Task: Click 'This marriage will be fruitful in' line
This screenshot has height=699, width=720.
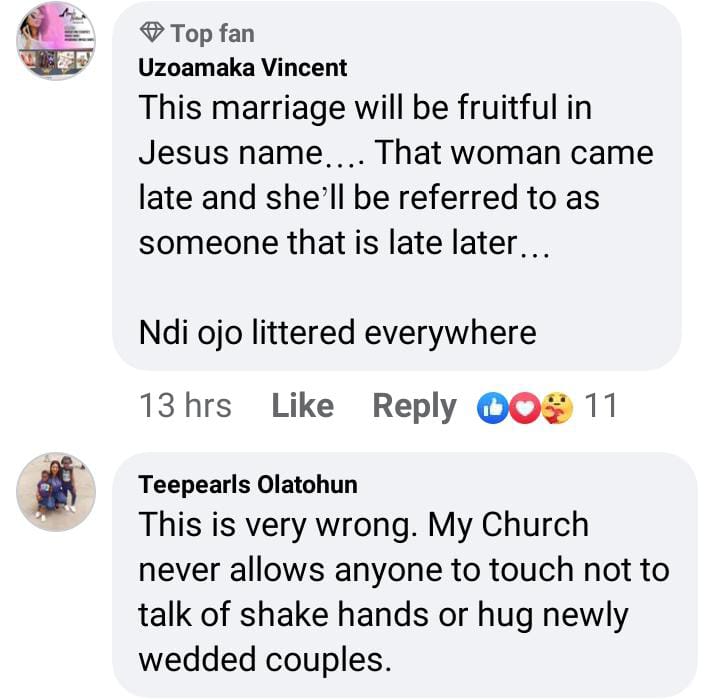Action: pyautogui.click(x=364, y=108)
